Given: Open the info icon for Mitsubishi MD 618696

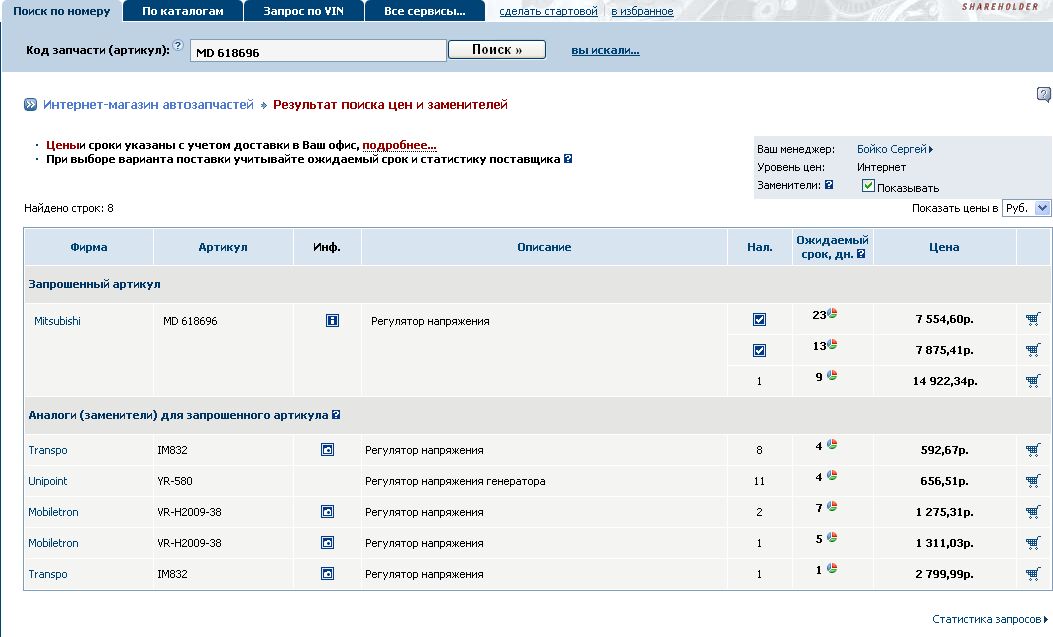Looking at the screenshot, I should 332,321.
